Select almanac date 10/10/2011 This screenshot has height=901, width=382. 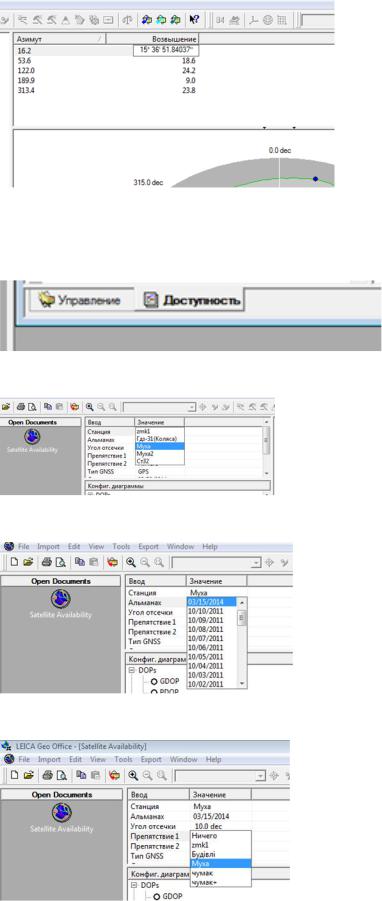tap(212, 611)
